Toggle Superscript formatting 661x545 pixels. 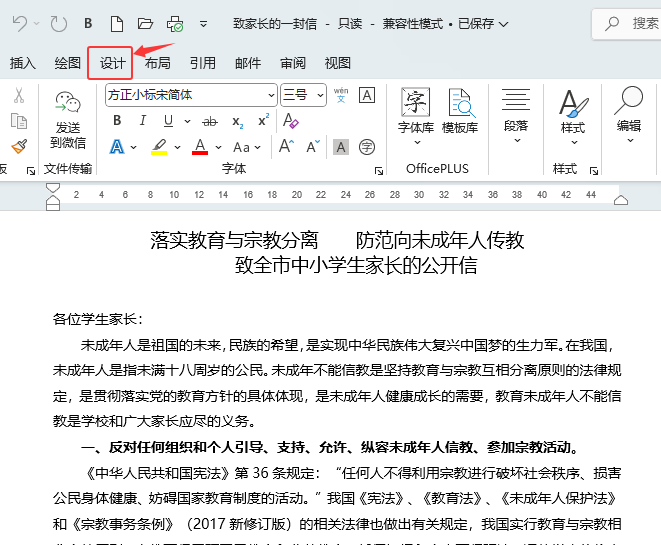coord(263,121)
